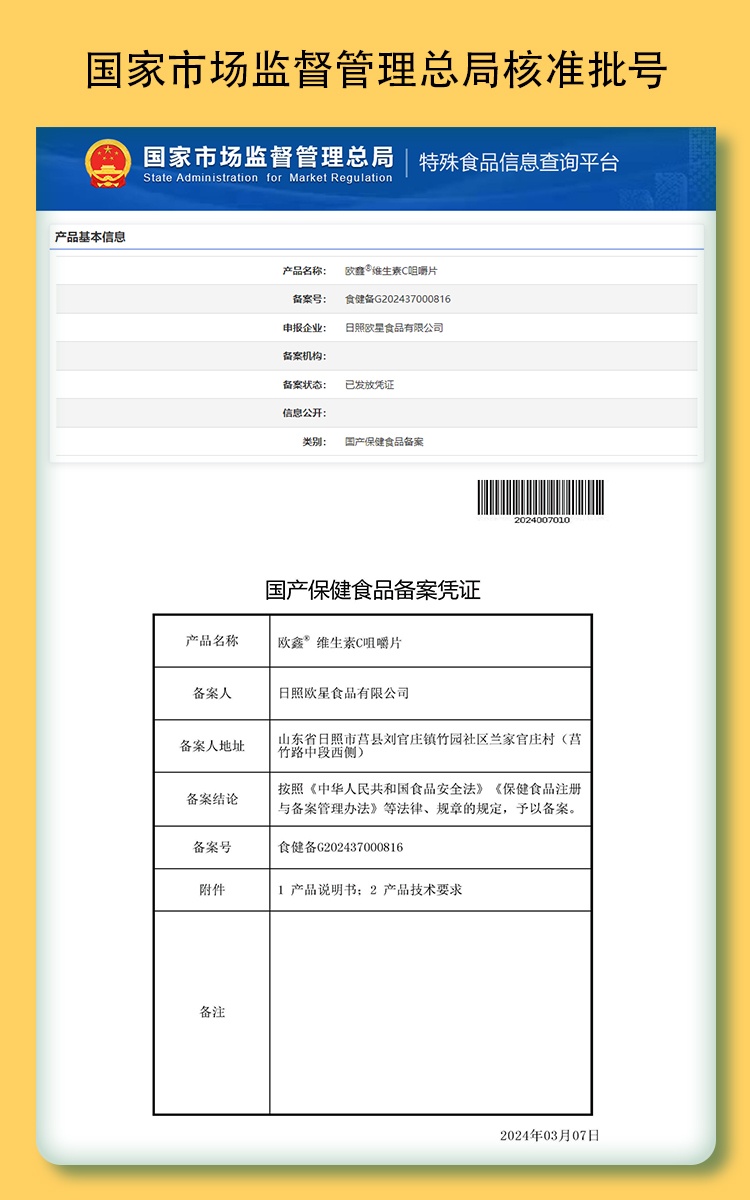Click '1 产品说明书; 2 产品技术要求' attachments text

pyautogui.click(x=369, y=890)
